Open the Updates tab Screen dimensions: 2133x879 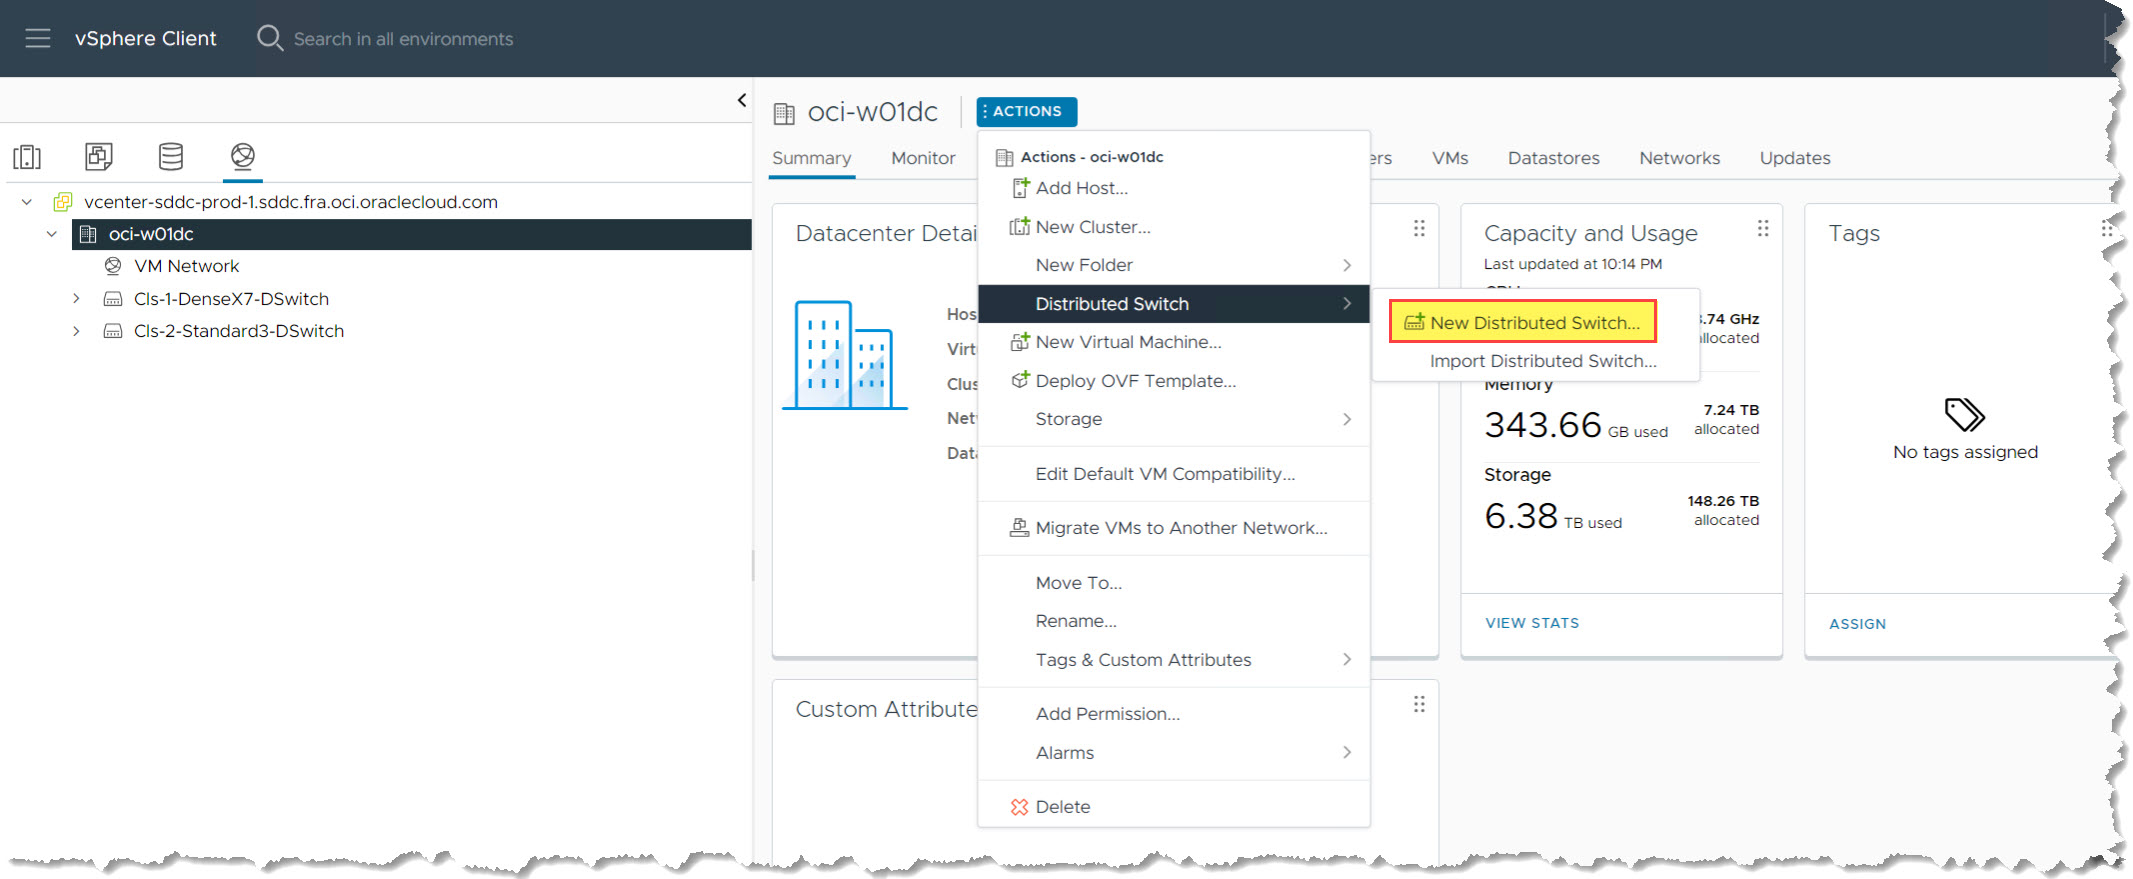pos(1795,158)
